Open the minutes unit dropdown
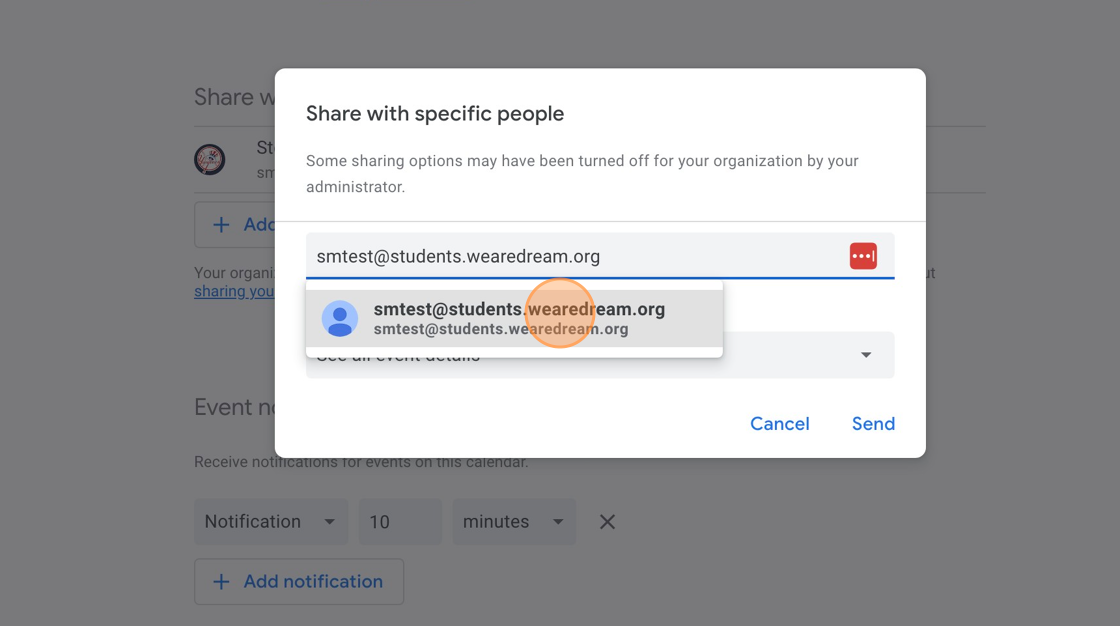Screen dimensions: 1120x626 [x=514, y=522]
